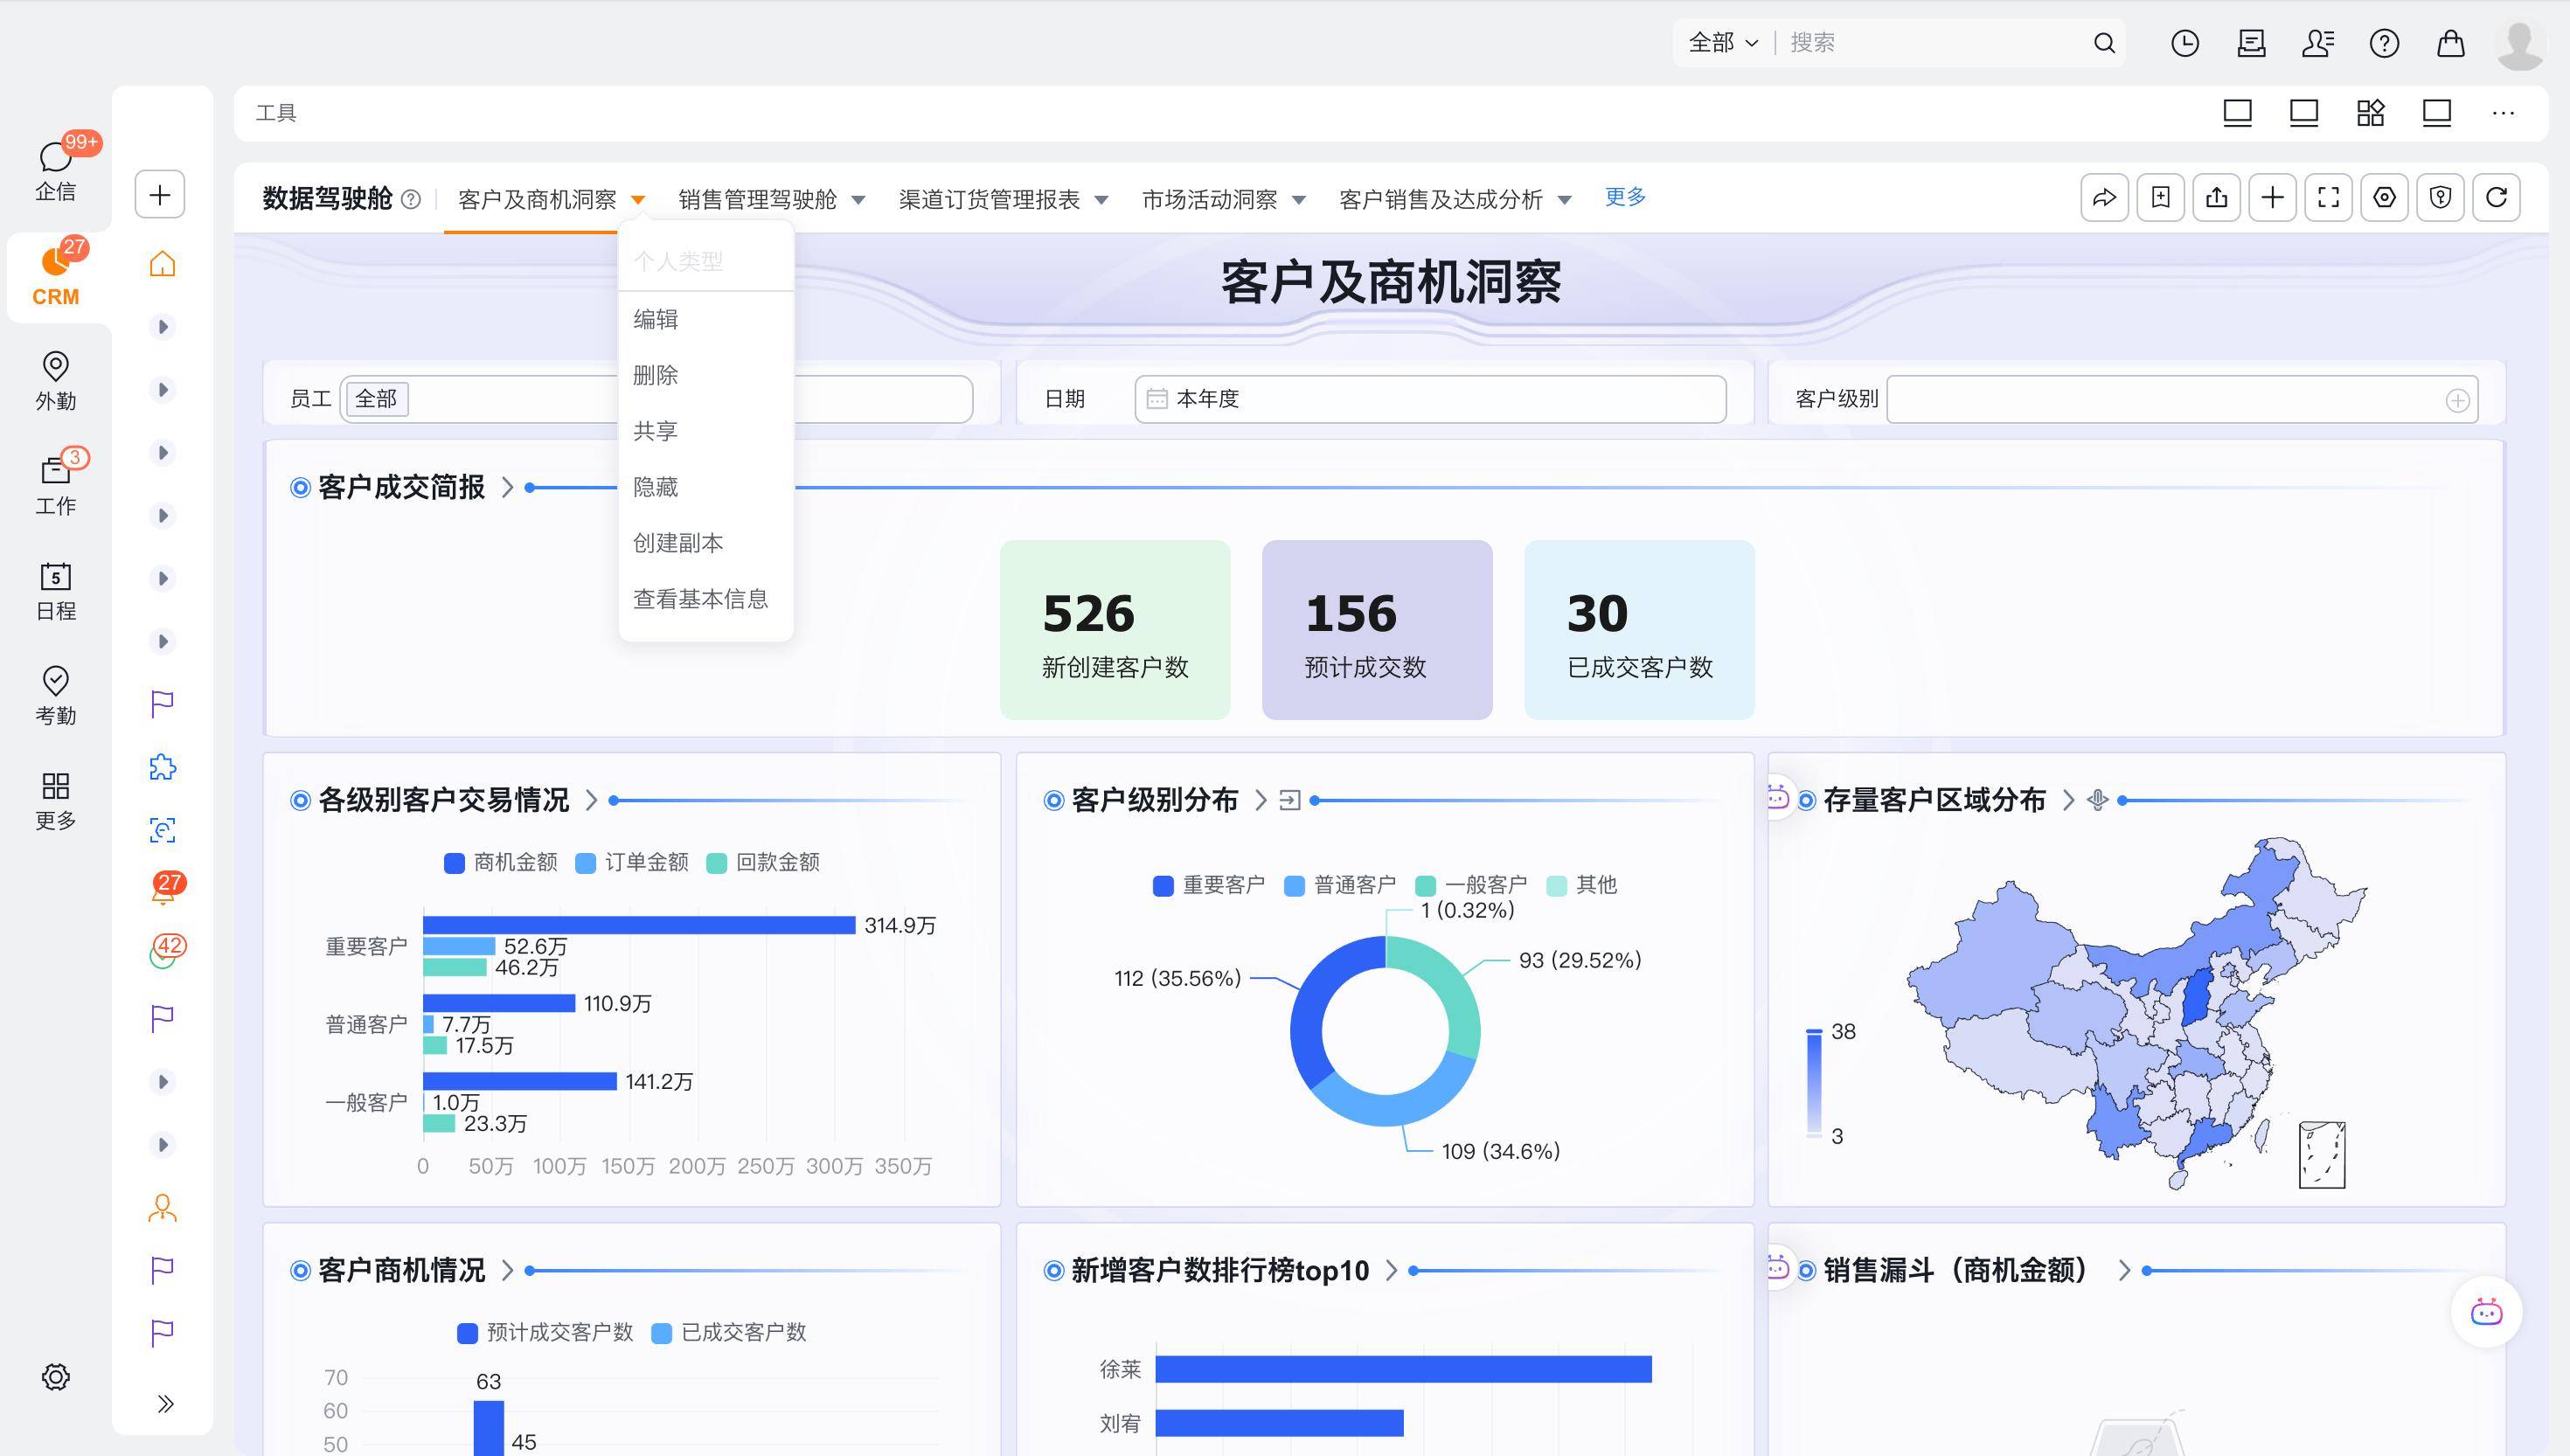Open the 全部 search scope dropdown
Image resolution: width=2570 pixels, height=1456 pixels.
(x=1722, y=43)
